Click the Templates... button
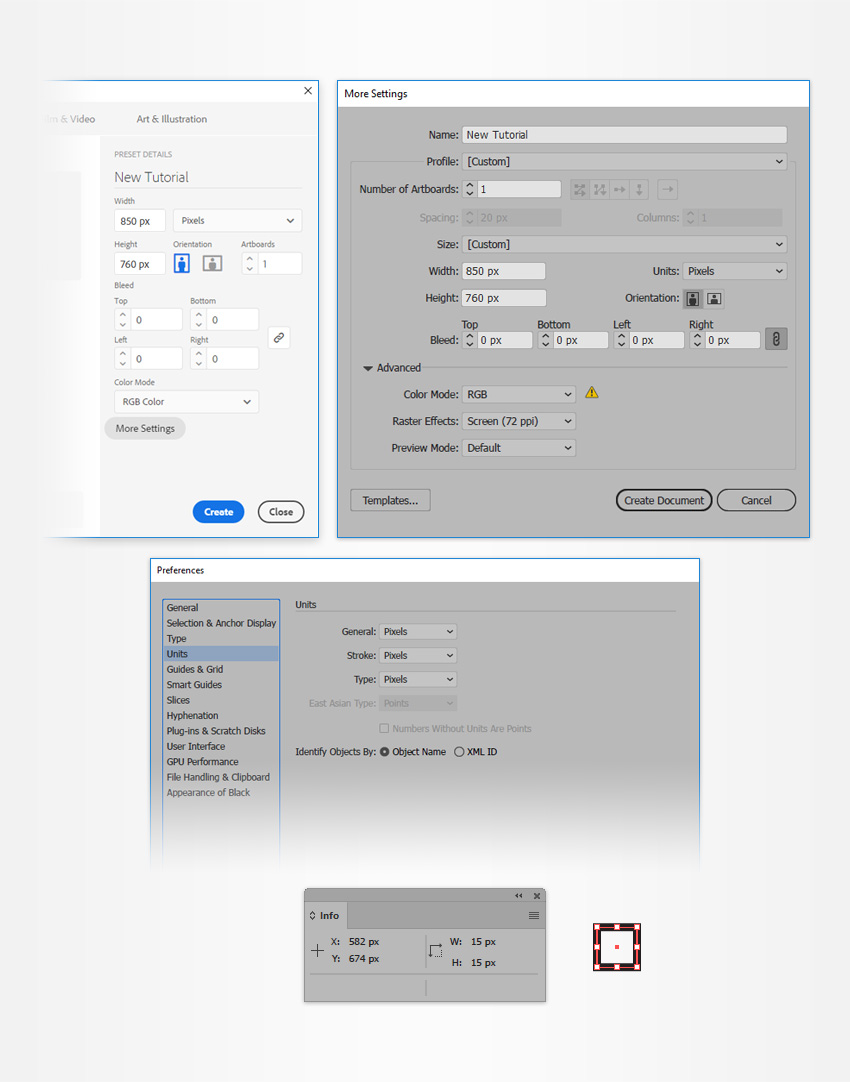 [x=391, y=500]
